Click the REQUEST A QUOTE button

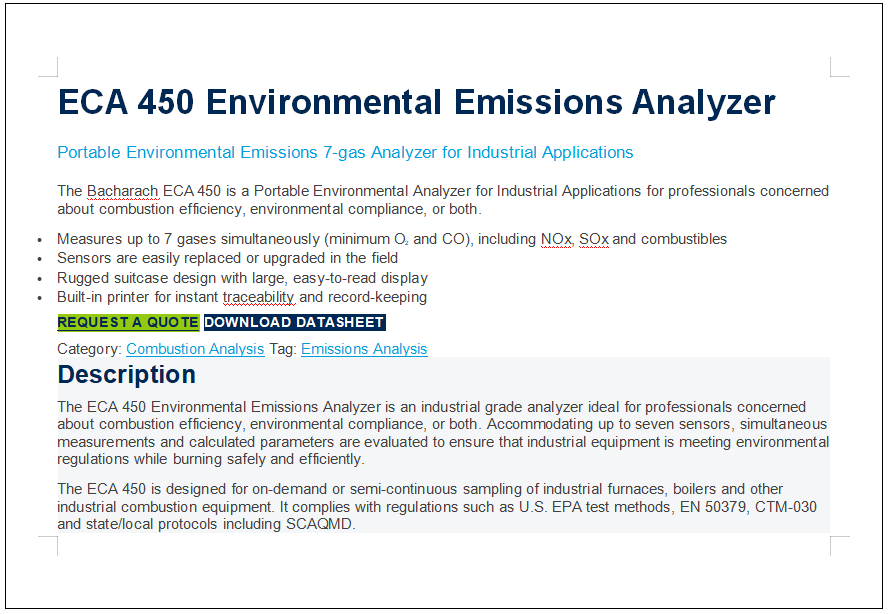[x=129, y=322]
